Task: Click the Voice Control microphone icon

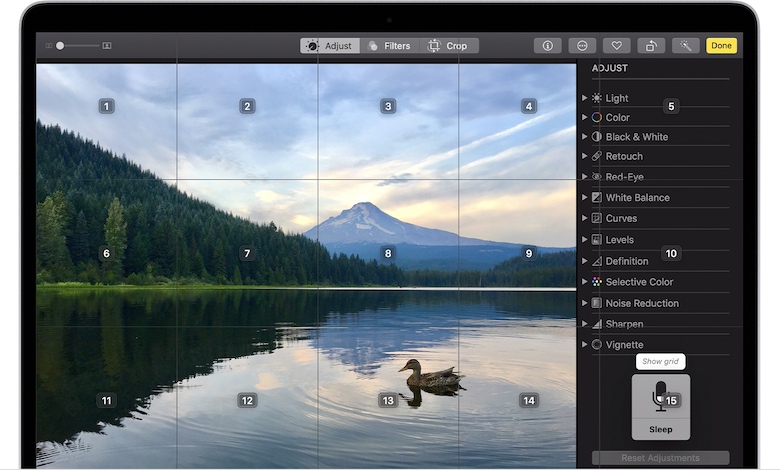Action: tap(659, 397)
